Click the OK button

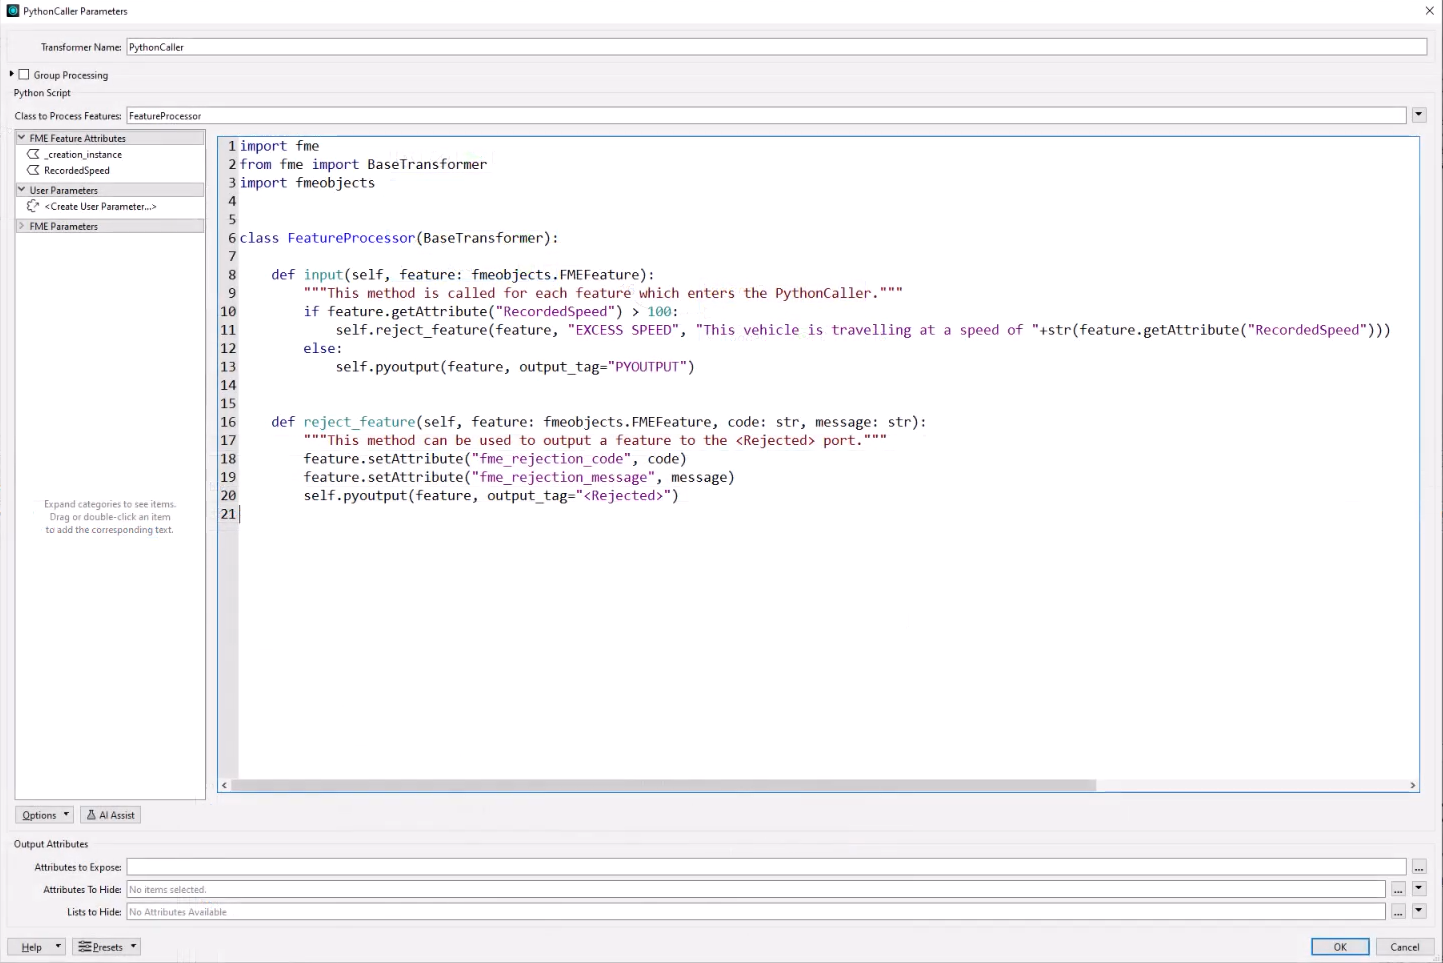1340,946
